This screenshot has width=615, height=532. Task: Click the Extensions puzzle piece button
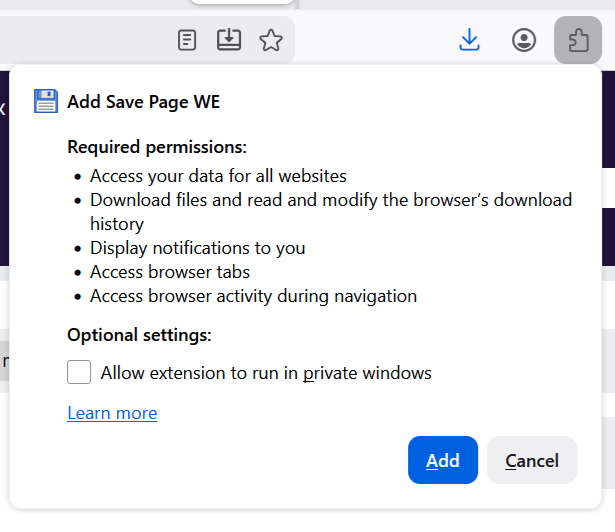click(x=578, y=40)
